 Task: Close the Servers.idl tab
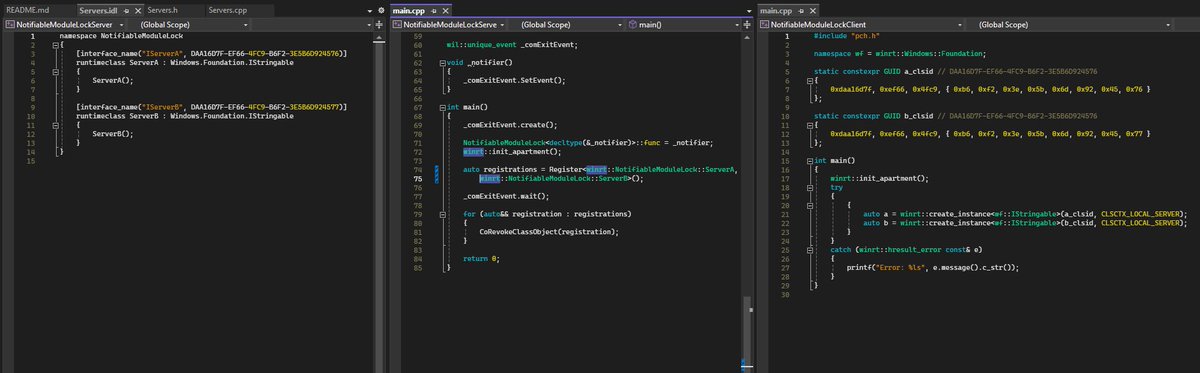[137, 10]
